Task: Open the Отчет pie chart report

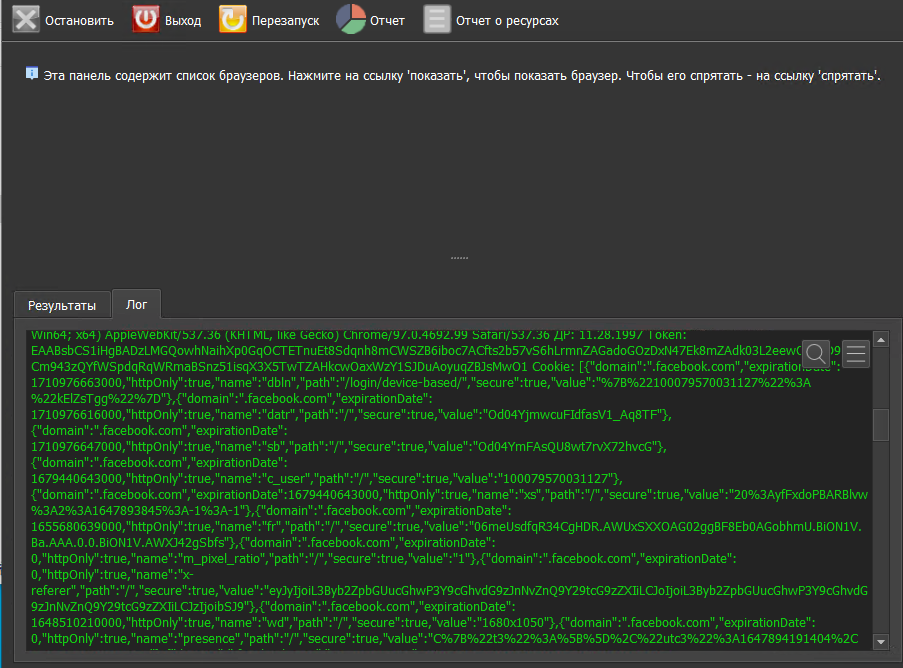Action: 371,20
